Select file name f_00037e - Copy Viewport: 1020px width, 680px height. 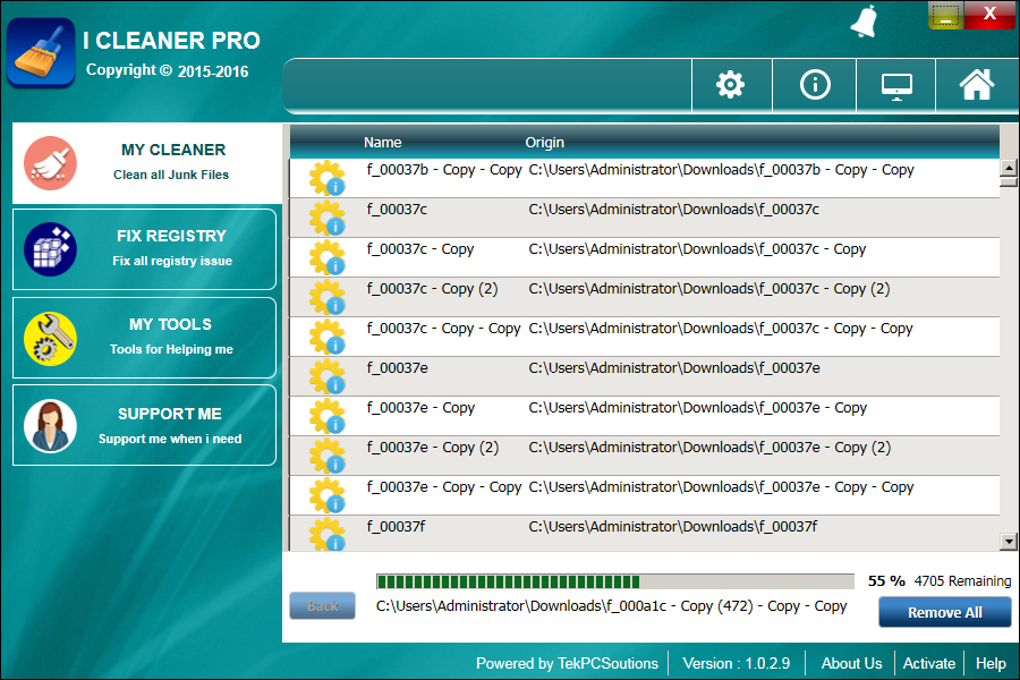421,408
